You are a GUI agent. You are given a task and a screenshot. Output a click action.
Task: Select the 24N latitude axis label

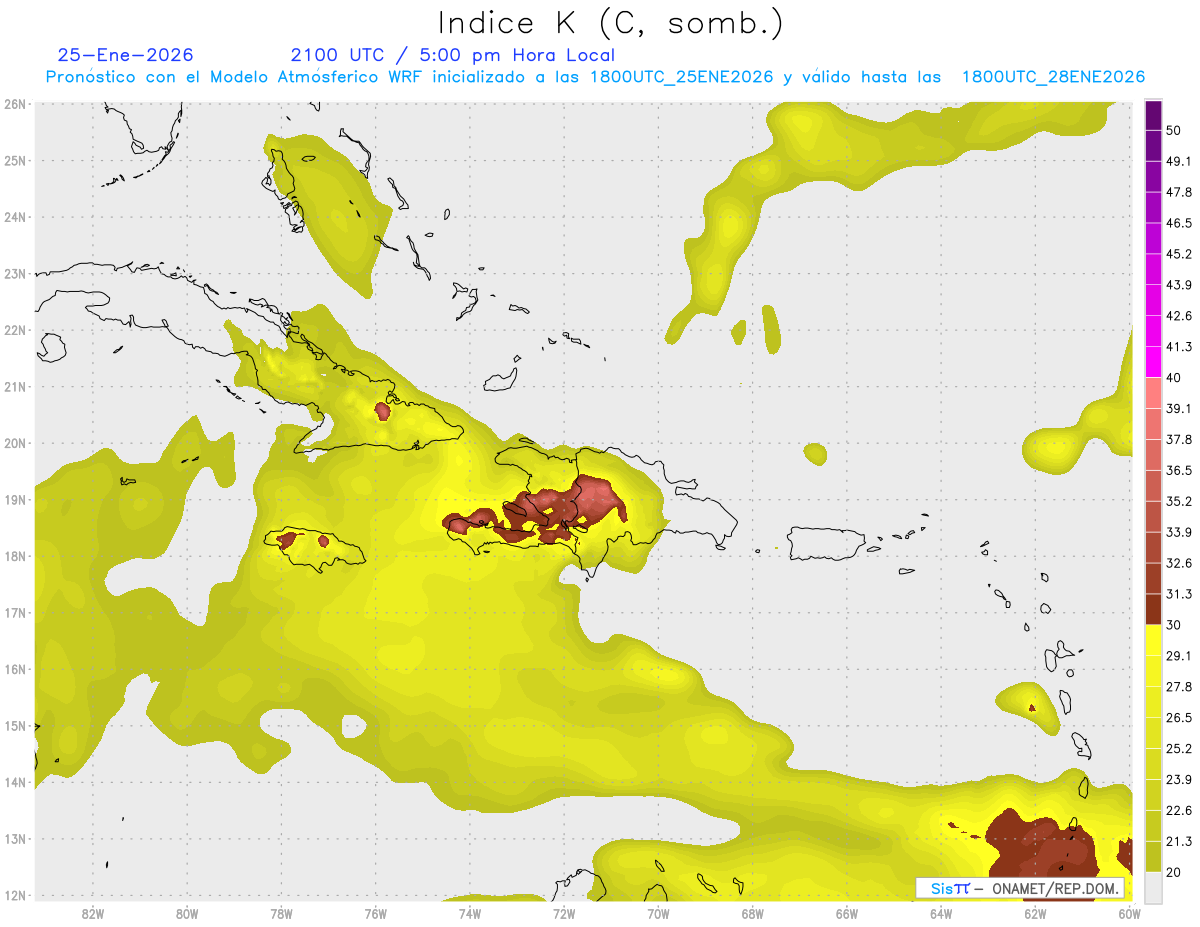[x=15, y=217]
